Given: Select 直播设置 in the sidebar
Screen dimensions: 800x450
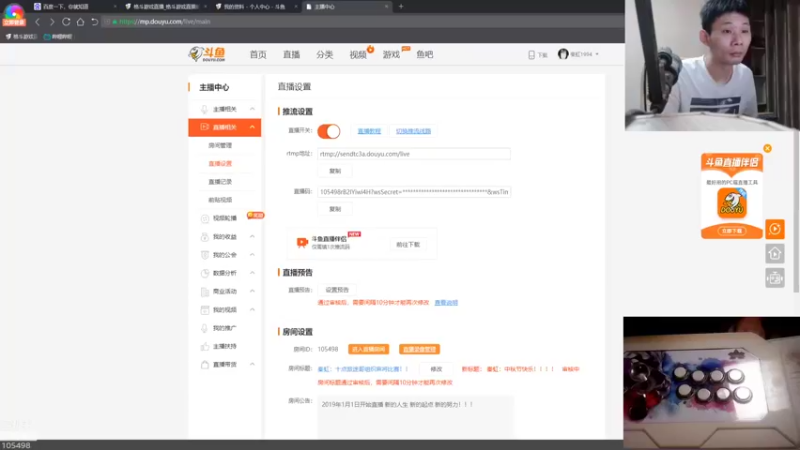Looking at the screenshot, I should coord(220,164).
